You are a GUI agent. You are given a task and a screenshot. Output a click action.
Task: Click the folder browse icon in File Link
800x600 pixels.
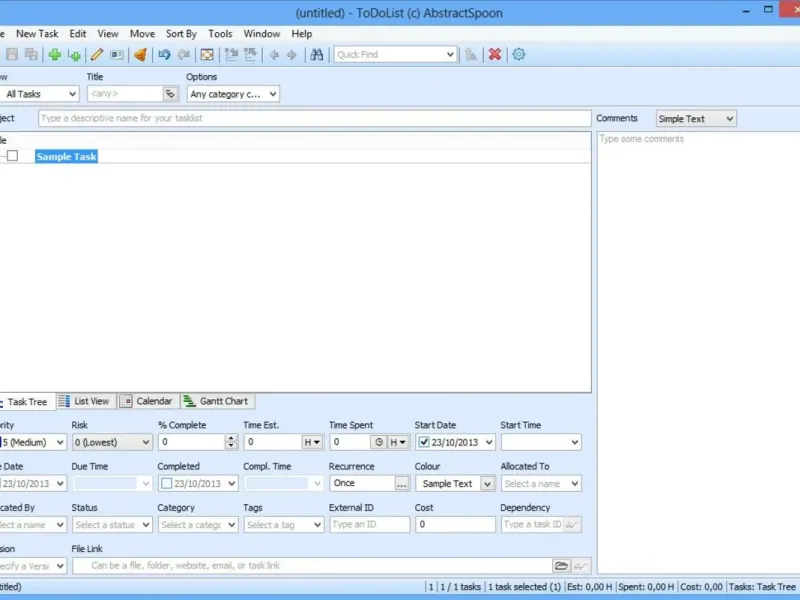561,566
